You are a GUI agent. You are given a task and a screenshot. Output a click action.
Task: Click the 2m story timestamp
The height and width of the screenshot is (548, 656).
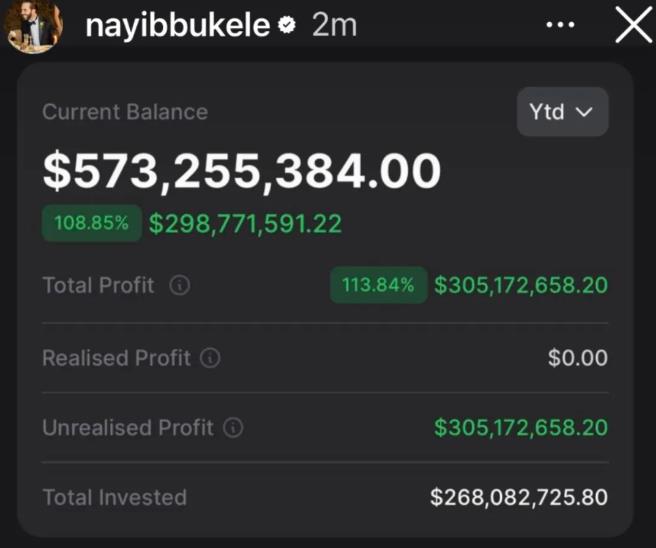pyautogui.click(x=334, y=25)
